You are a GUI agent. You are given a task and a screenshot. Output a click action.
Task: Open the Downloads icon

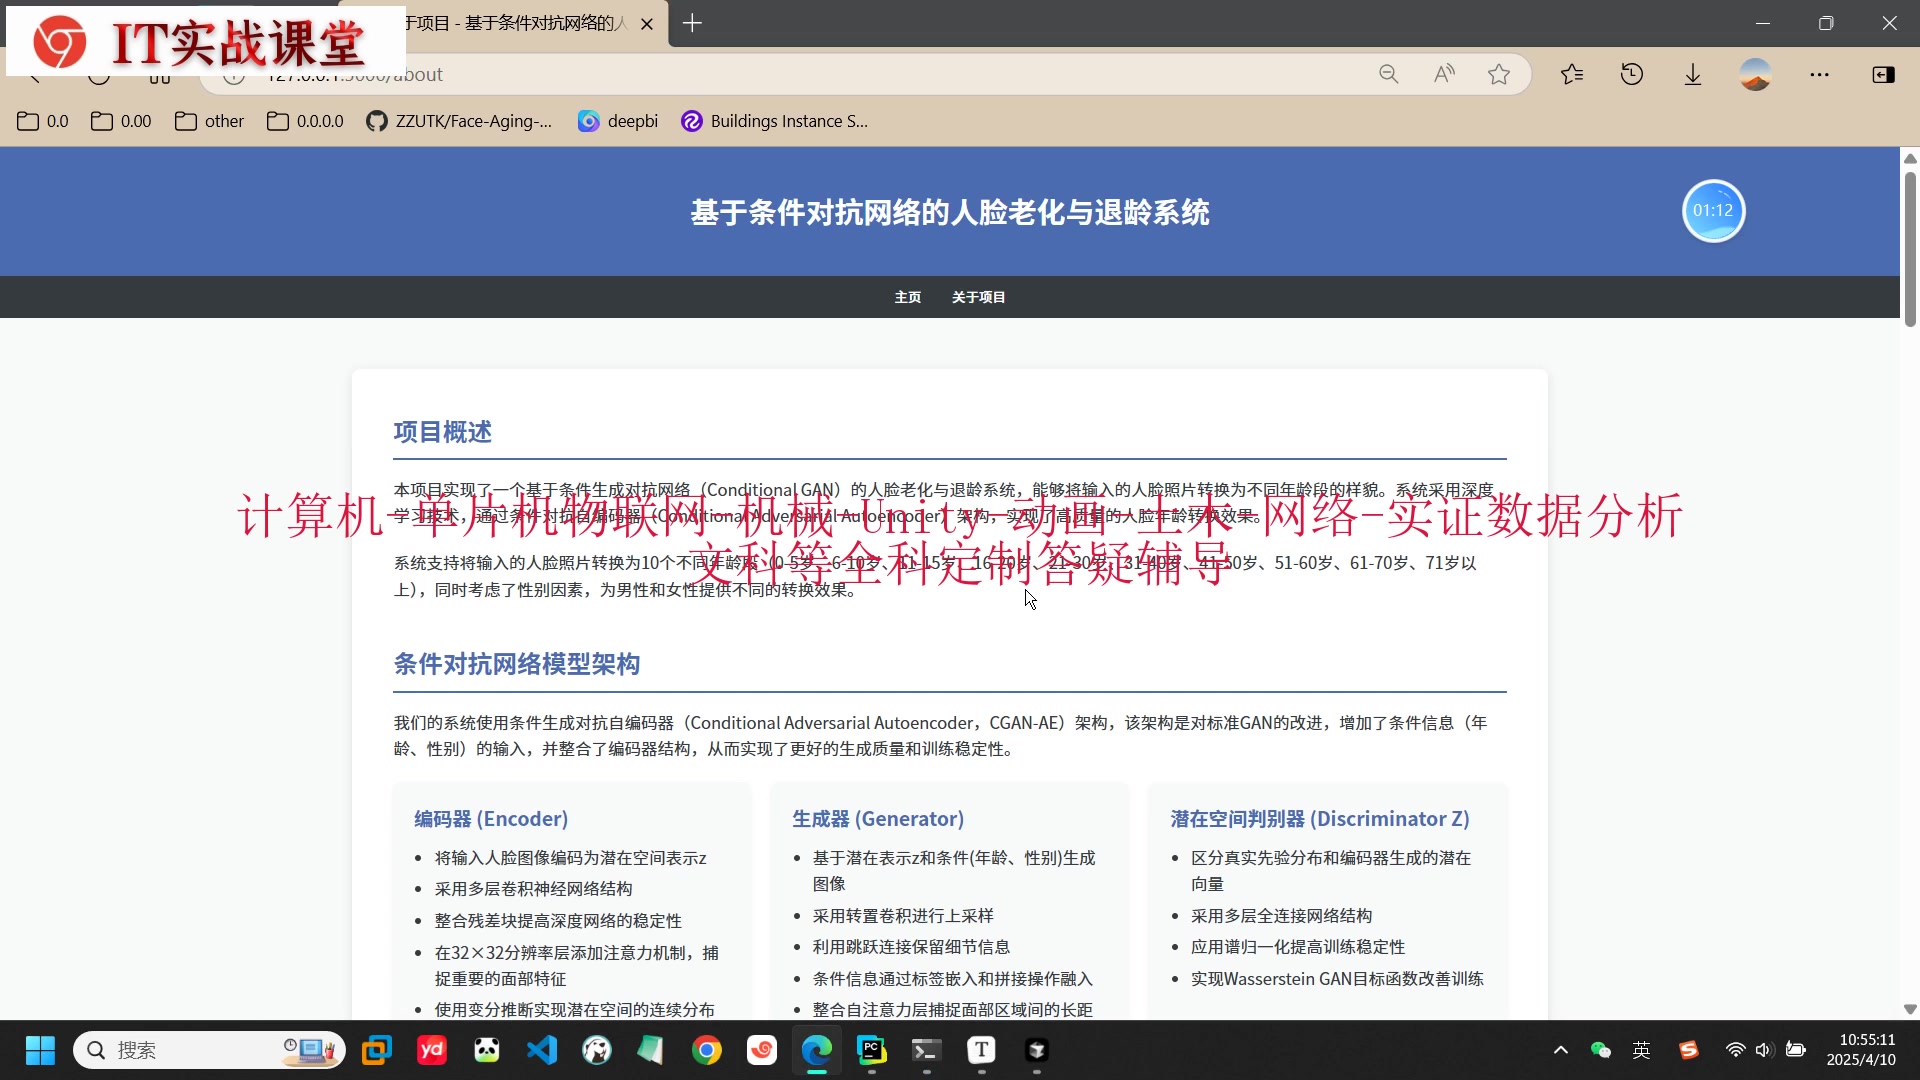point(1693,74)
